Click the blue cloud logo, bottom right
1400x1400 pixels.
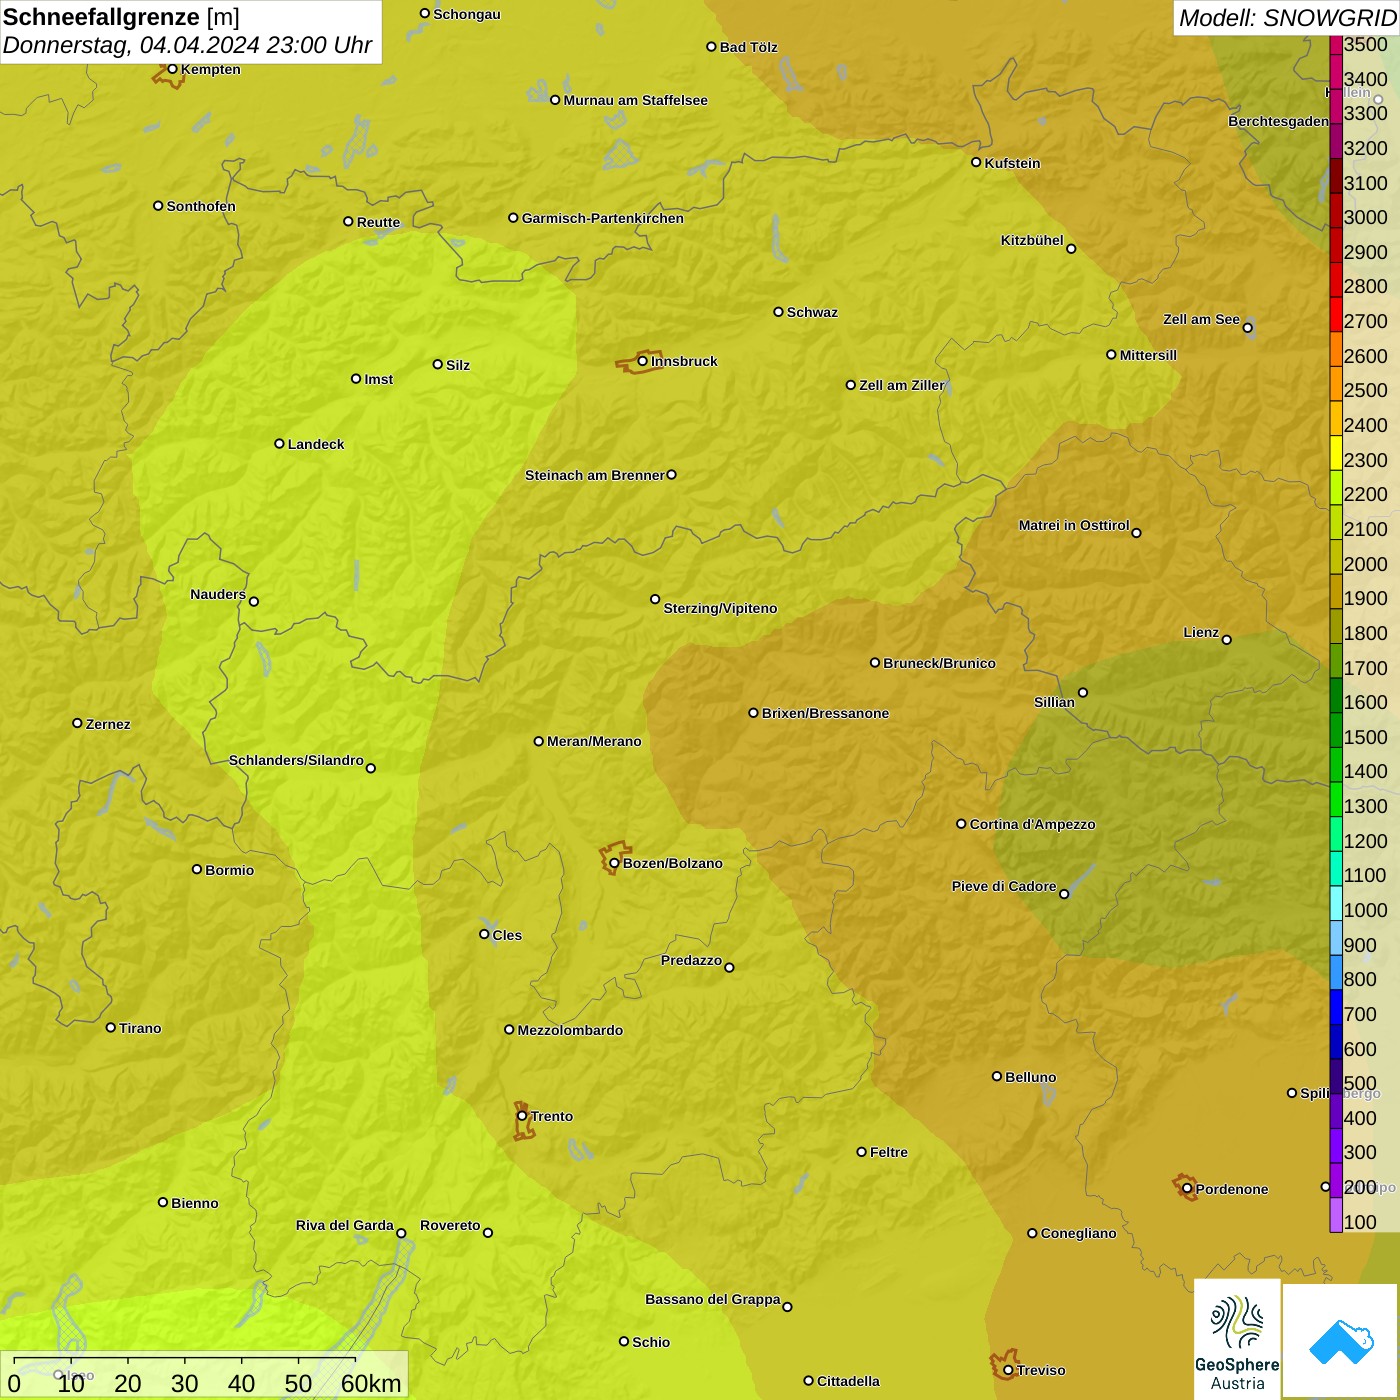[x=1340, y=1340]
